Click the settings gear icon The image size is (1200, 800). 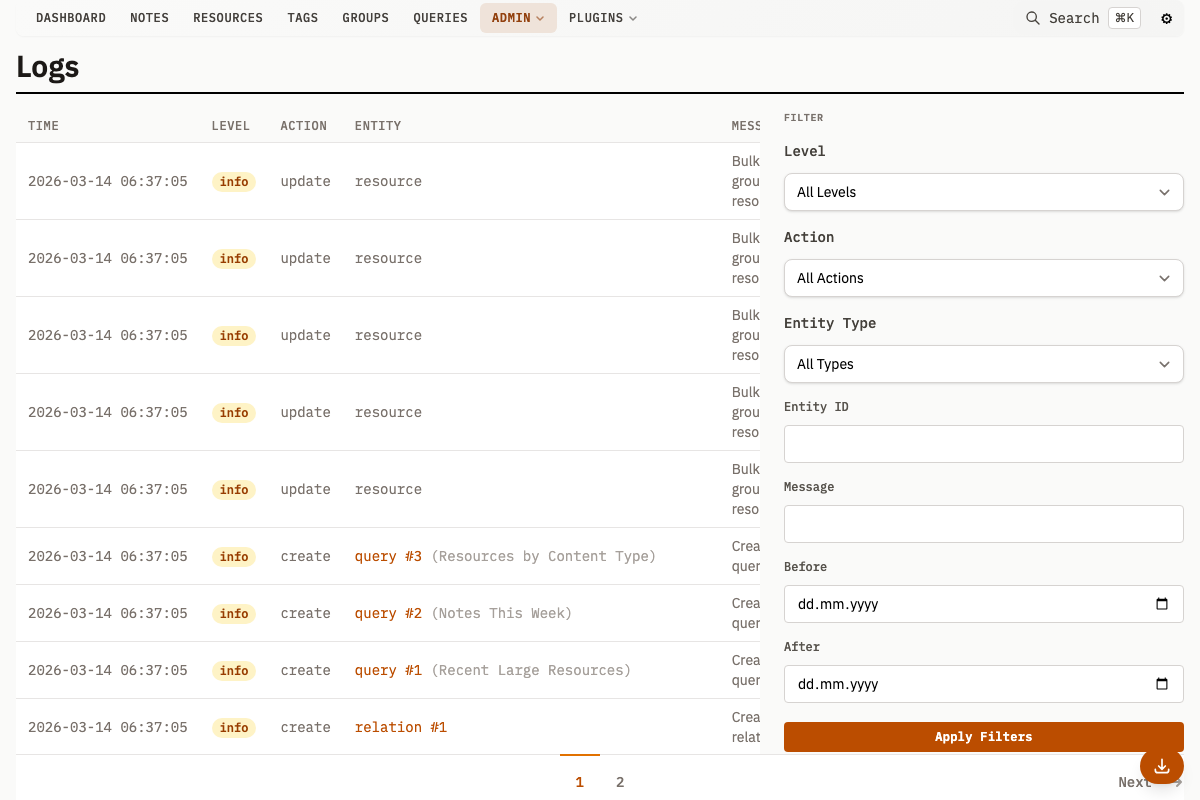coord(1166,18)
